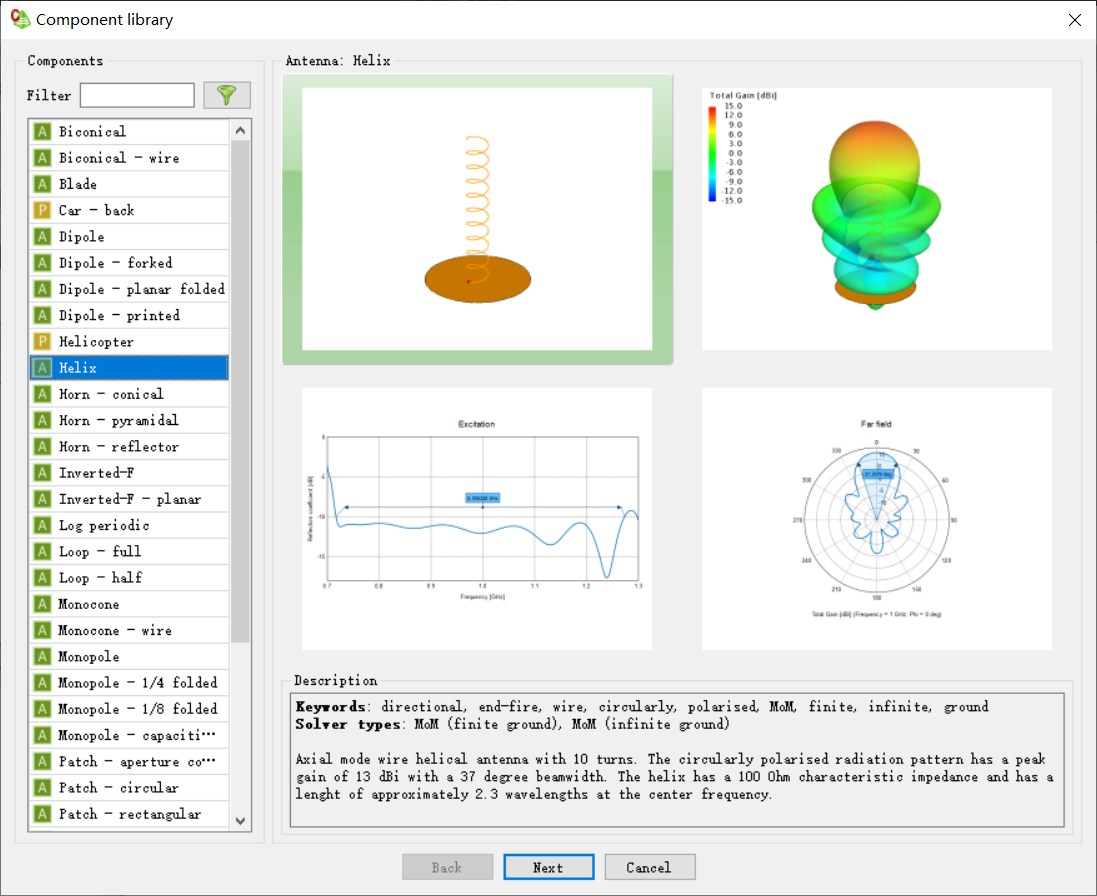
Task: Click the antenna icon beside Biconical
Action: coord(43,131)
